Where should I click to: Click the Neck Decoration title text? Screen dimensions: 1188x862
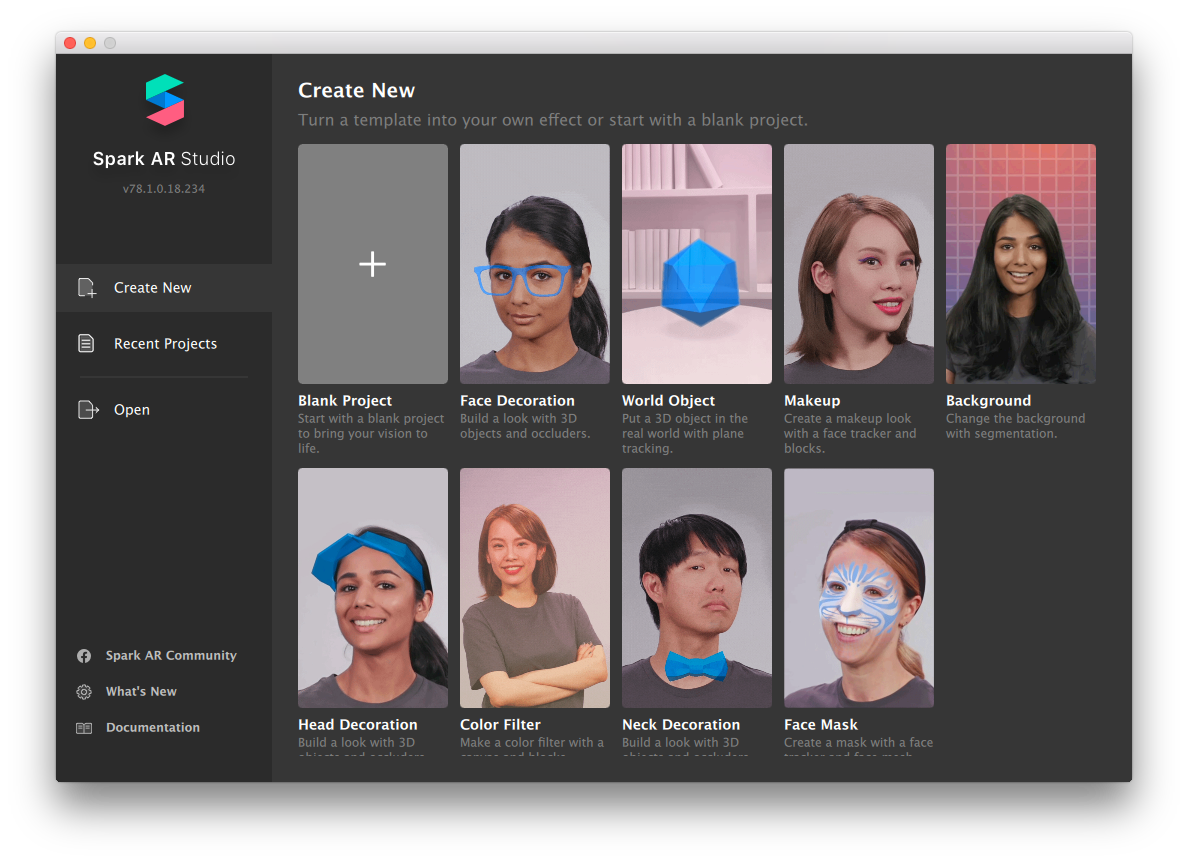(681, 725)
